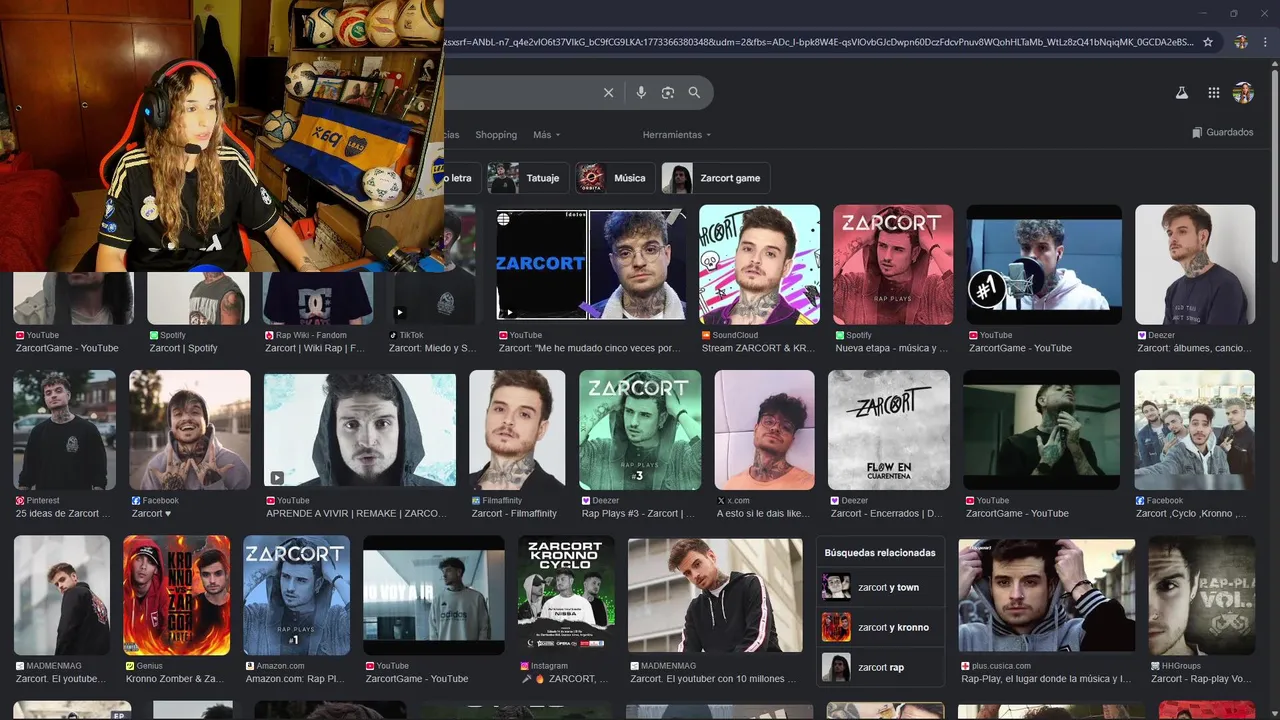1280x720 pixels.
Task: Click inside the Google search field
Action: (x=520, y=93)
